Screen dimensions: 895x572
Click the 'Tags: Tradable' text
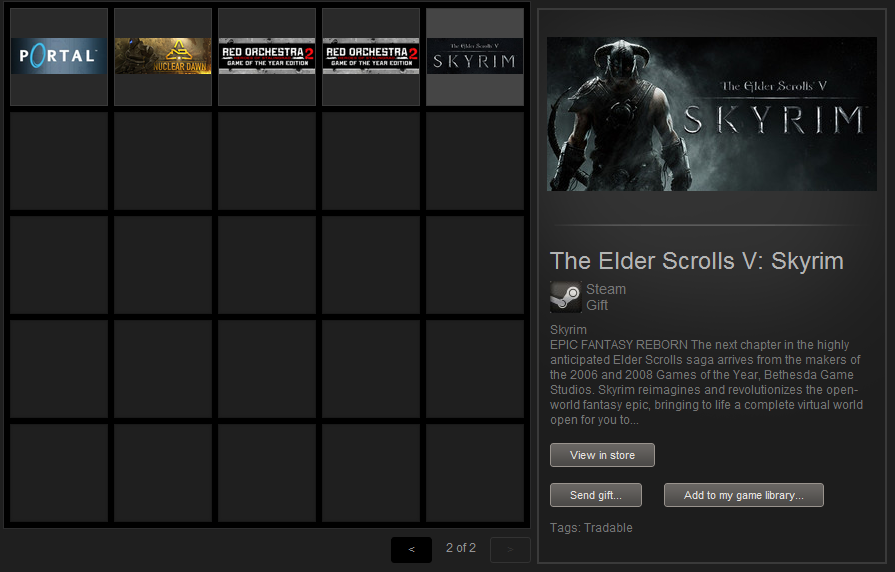coord(591,527)
